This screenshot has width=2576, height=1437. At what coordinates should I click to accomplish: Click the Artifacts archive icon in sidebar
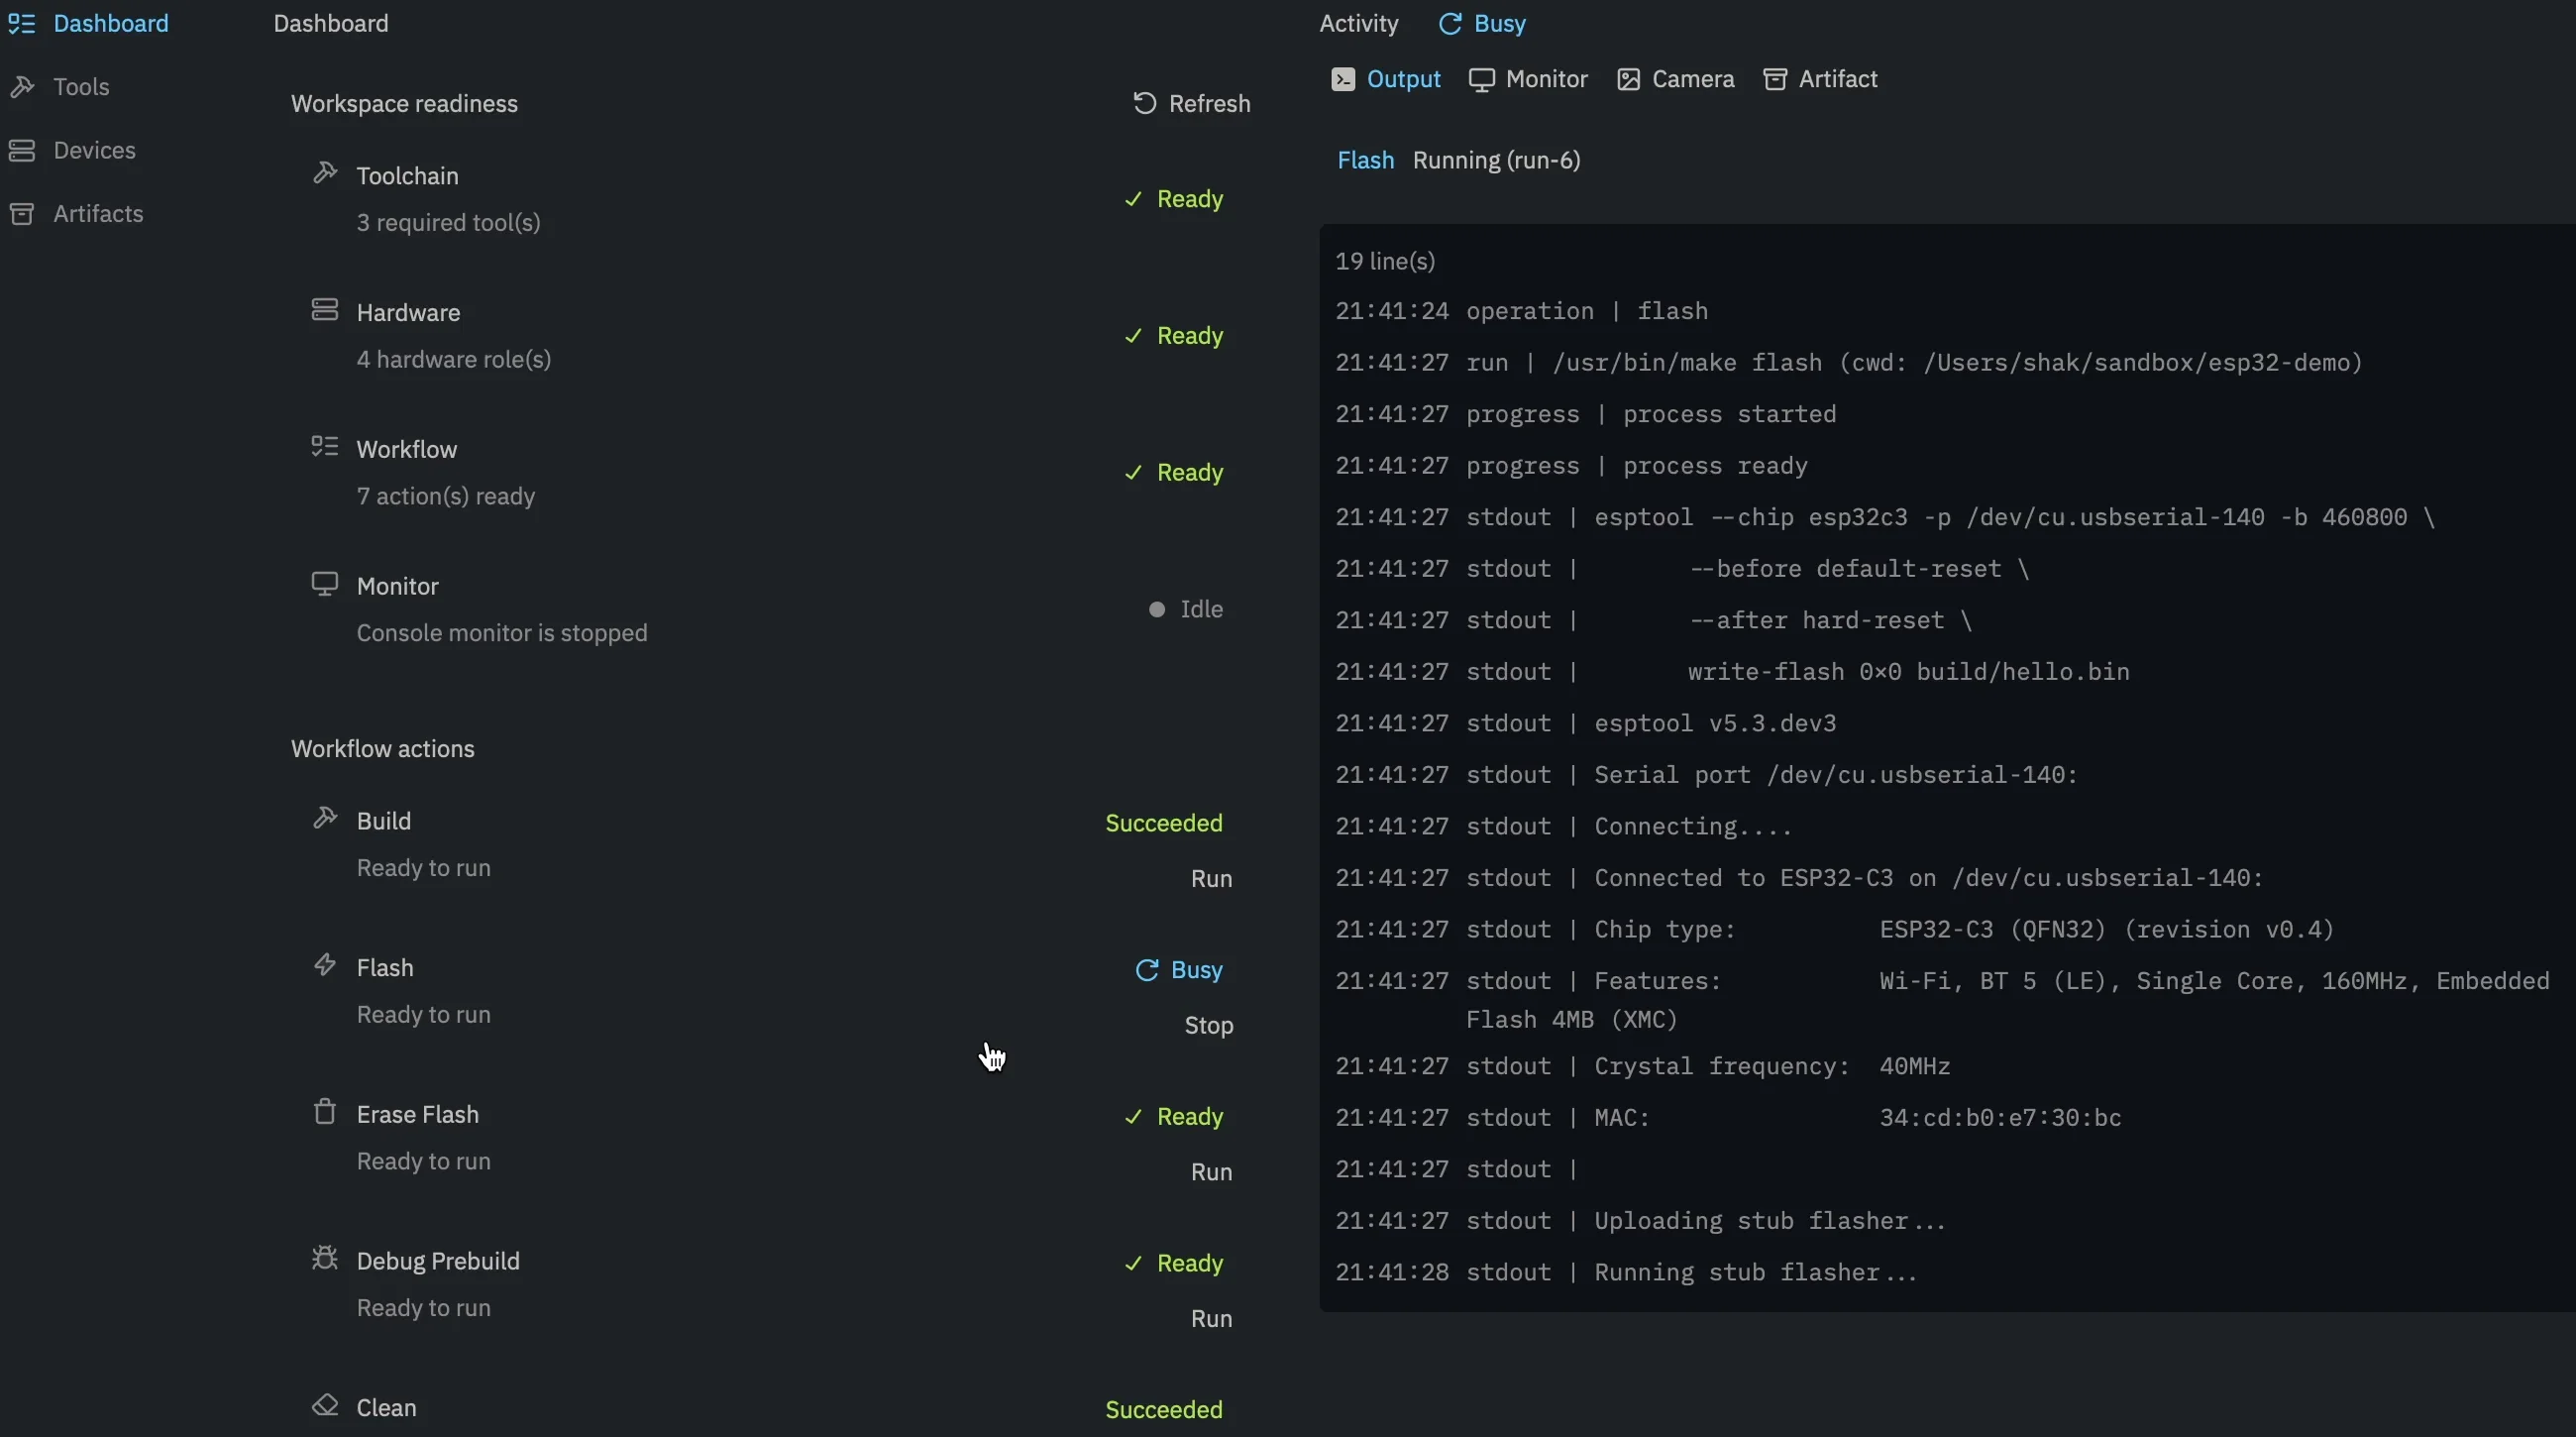22,214
